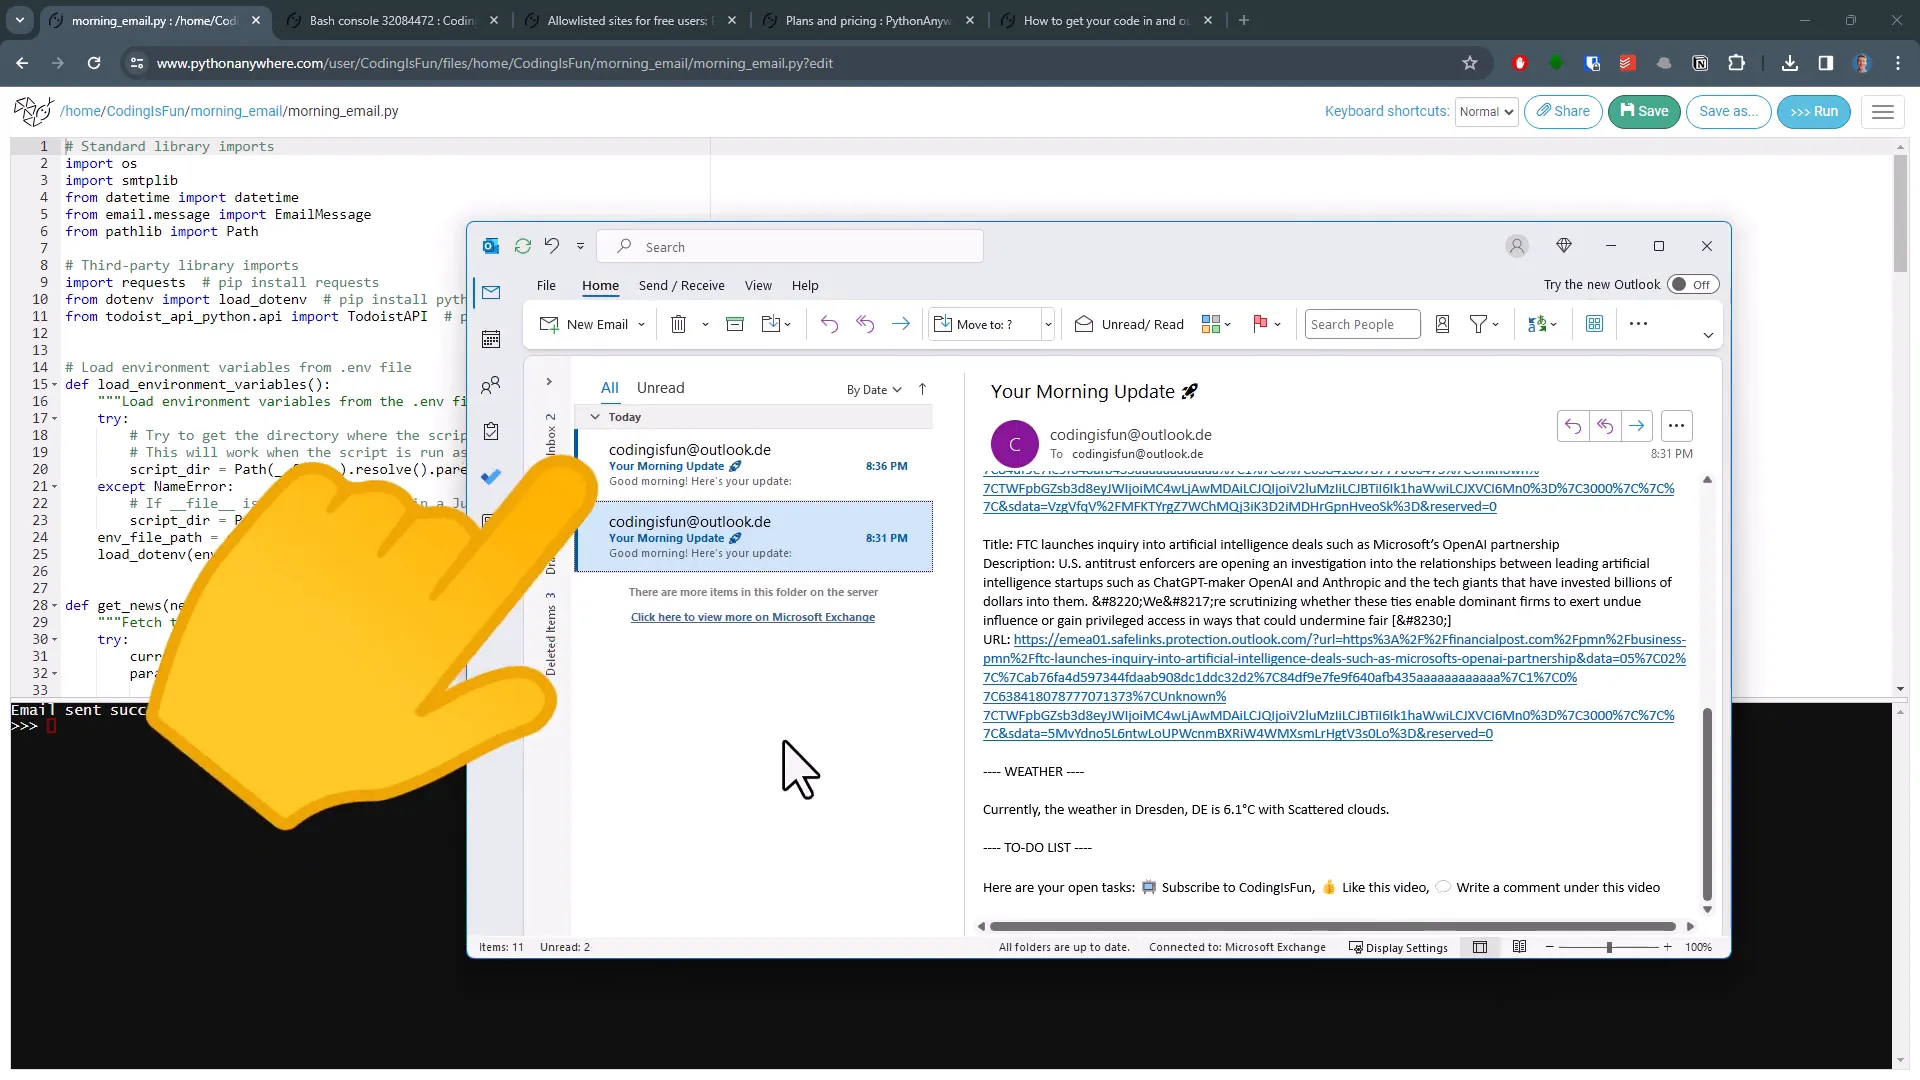The width and height of the screenshot is (1920, 1080).
Task: Click the Filter Email funnel icon
Action: click(x=1478, y=324)
